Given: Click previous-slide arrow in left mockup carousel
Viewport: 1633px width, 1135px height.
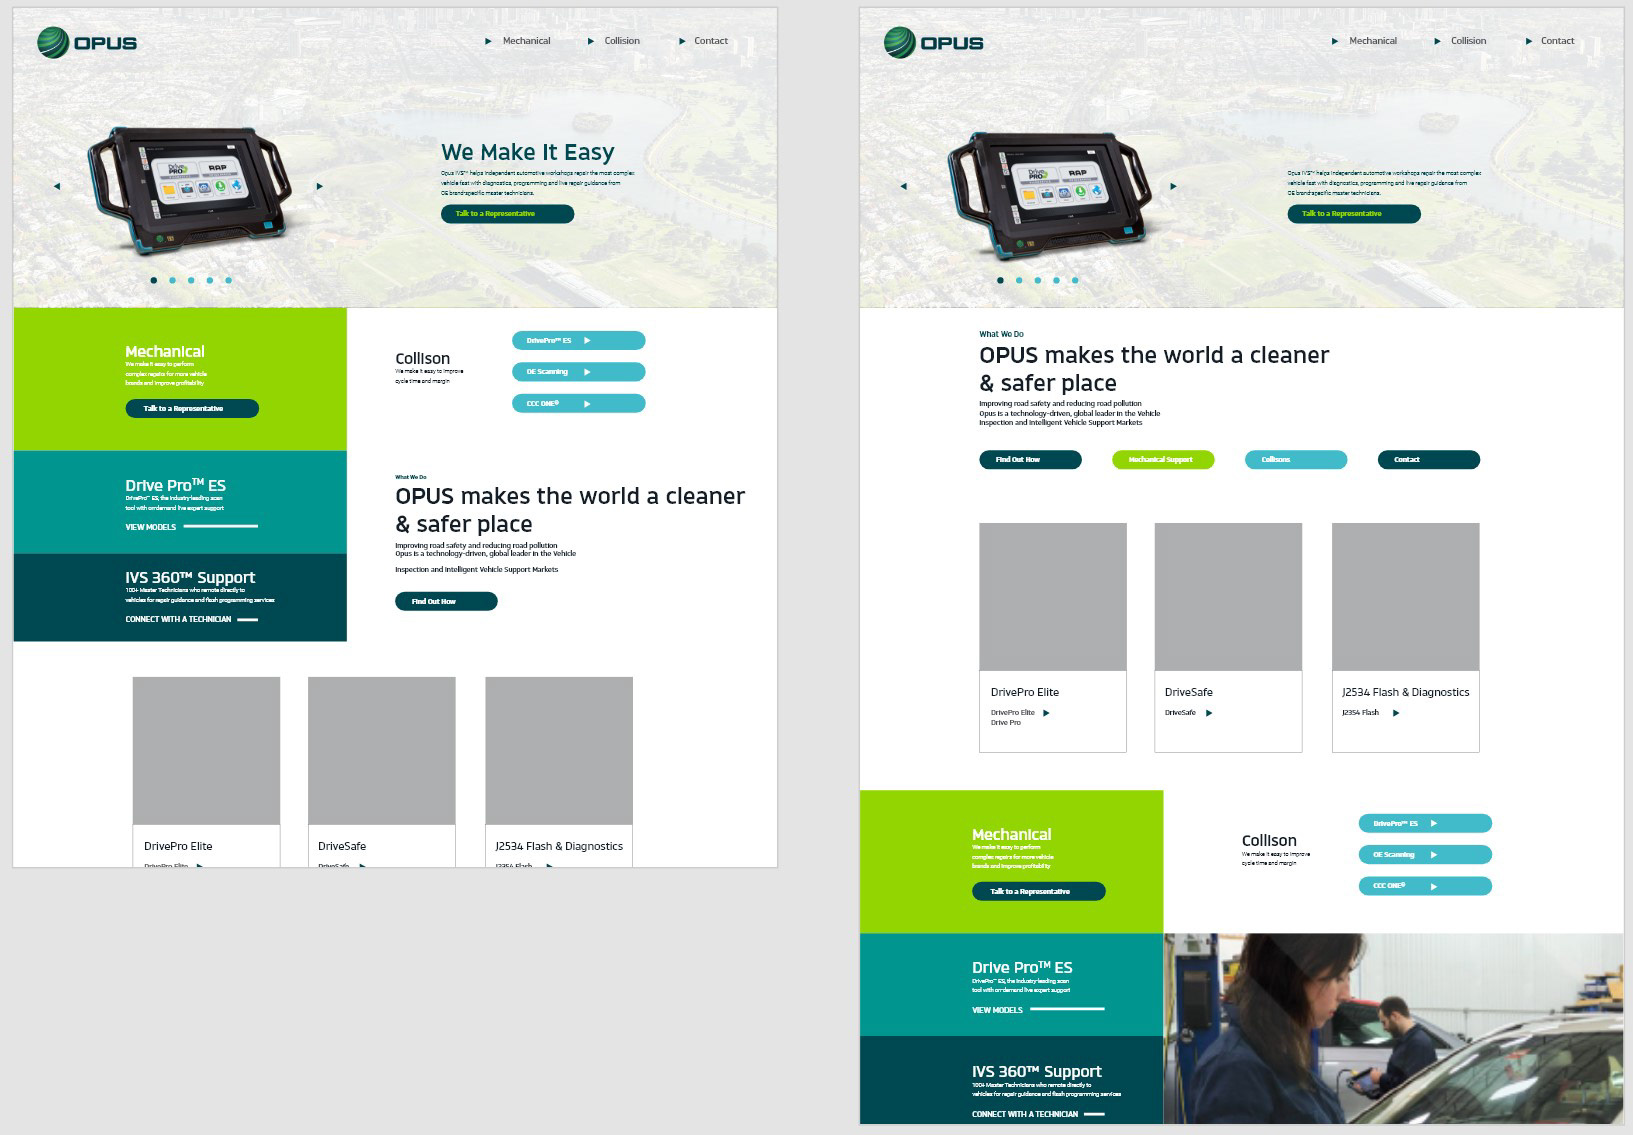Looking at the screenshot, I should [57, 186].
